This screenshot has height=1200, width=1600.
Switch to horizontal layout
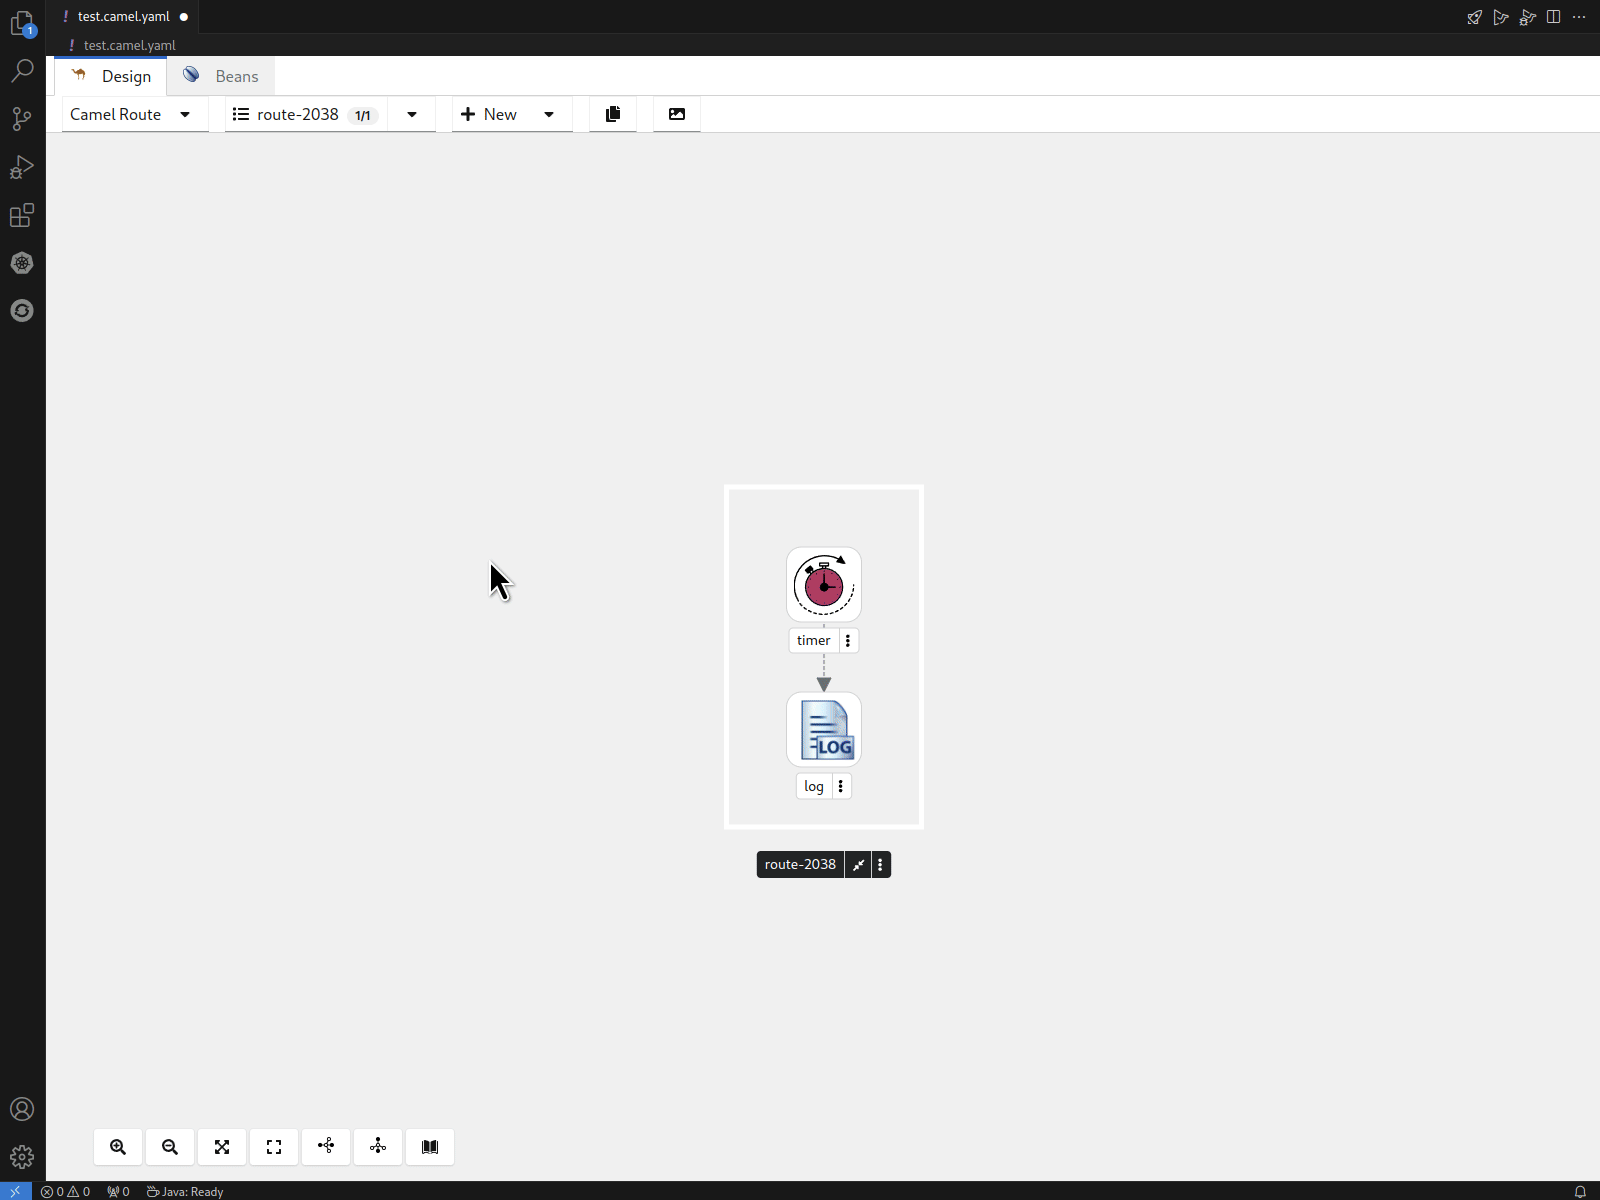(x=326, y=1147)
